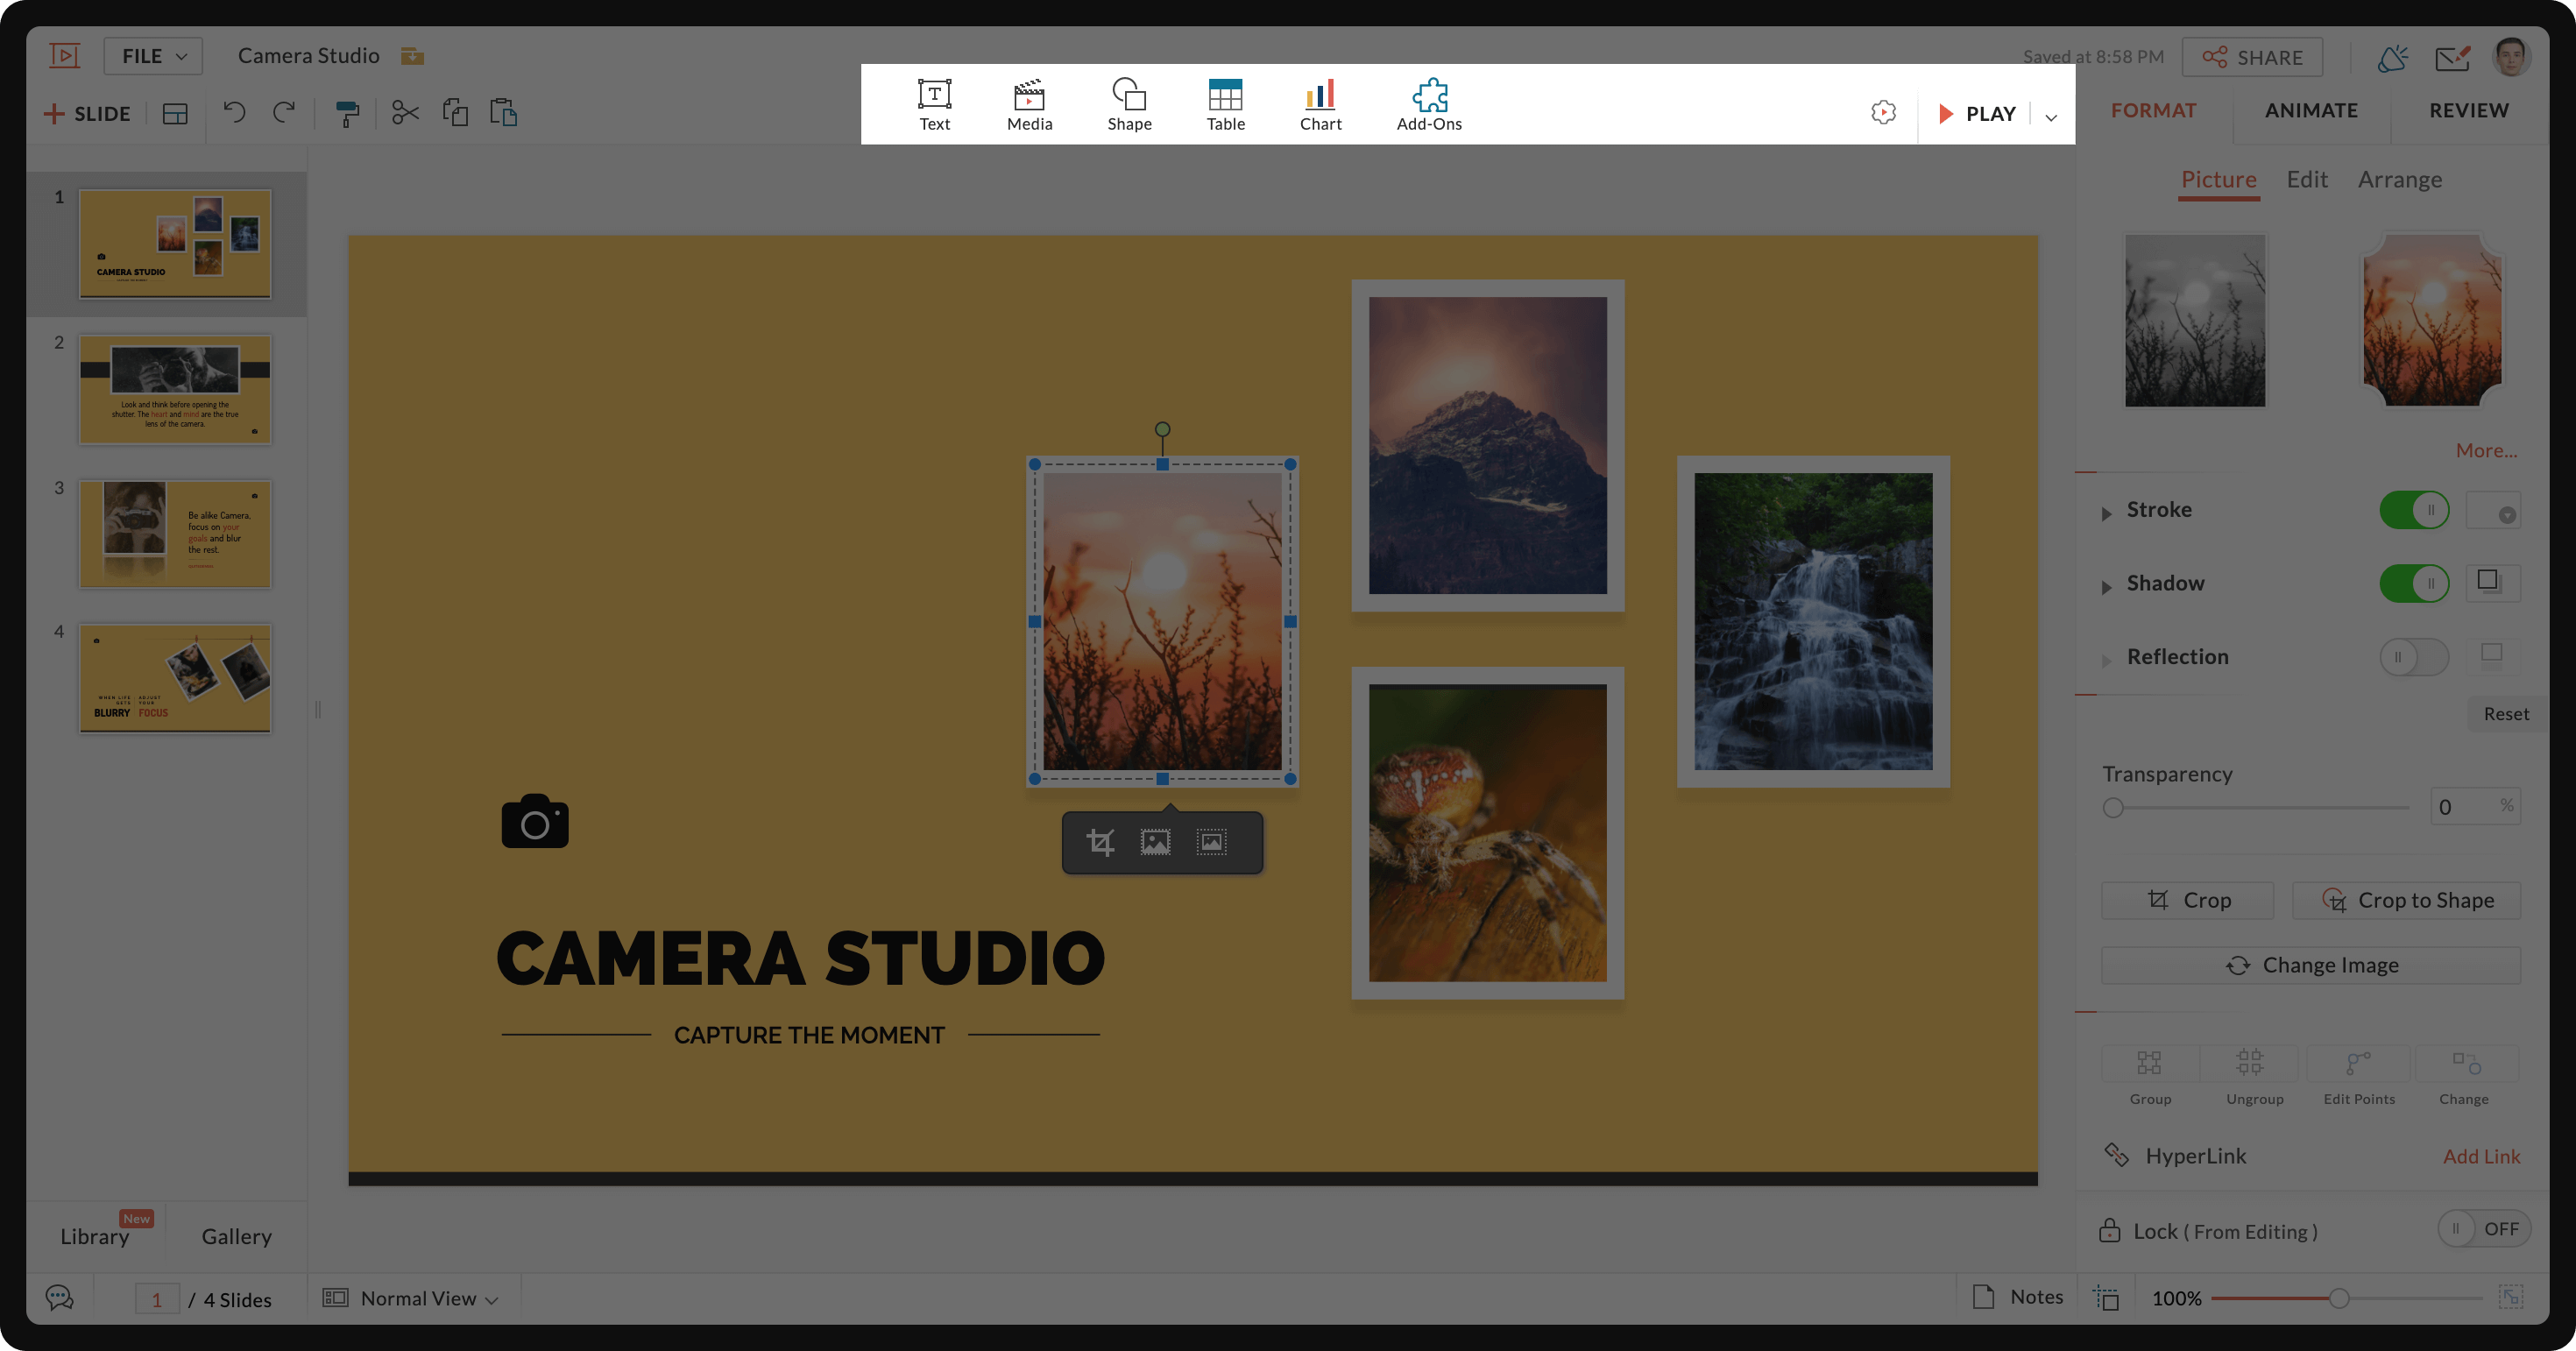
Task: Click the format painter icon
Action: pos(347,114)
